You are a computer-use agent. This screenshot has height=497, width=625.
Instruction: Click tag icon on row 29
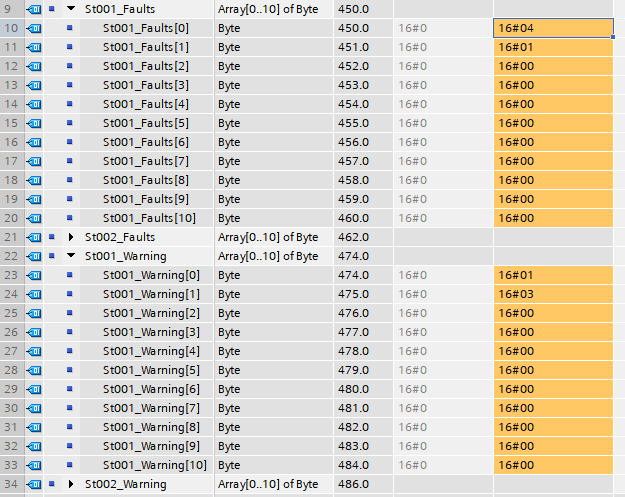point(34,389)
